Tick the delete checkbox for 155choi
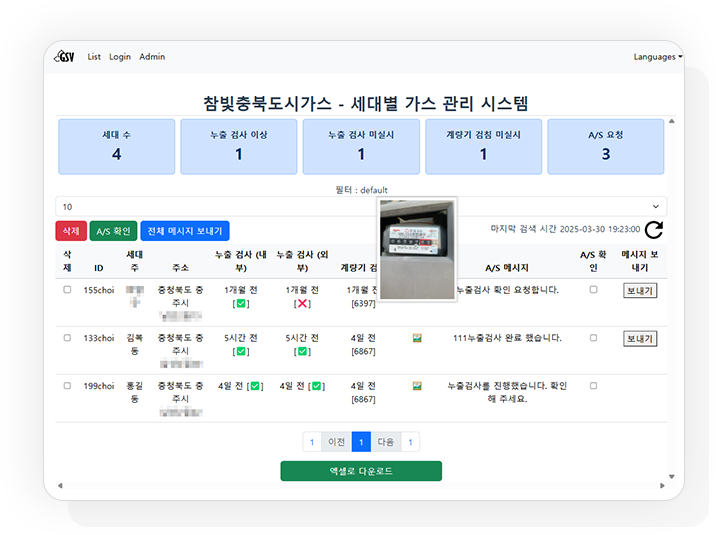 pos(67,290)
